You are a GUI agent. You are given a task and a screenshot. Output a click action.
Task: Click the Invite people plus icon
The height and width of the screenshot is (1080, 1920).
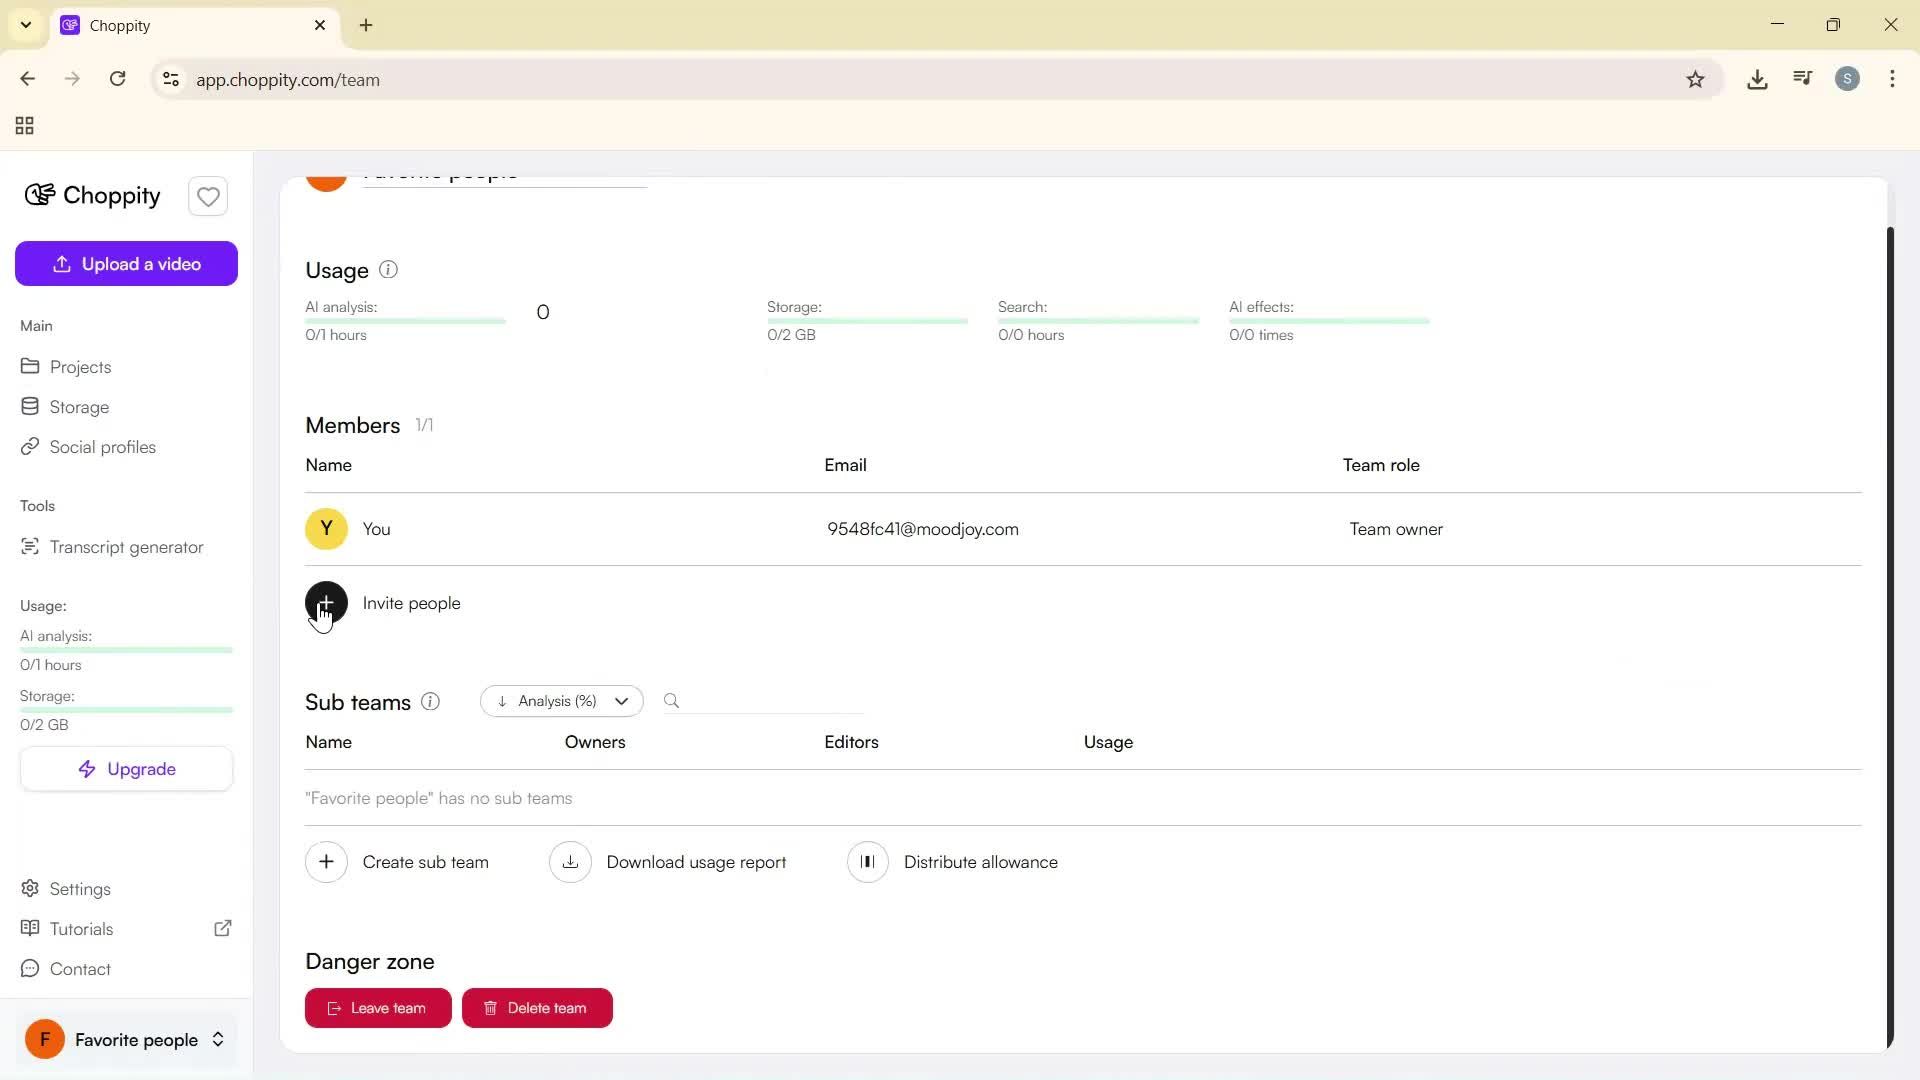click(325, 603)
